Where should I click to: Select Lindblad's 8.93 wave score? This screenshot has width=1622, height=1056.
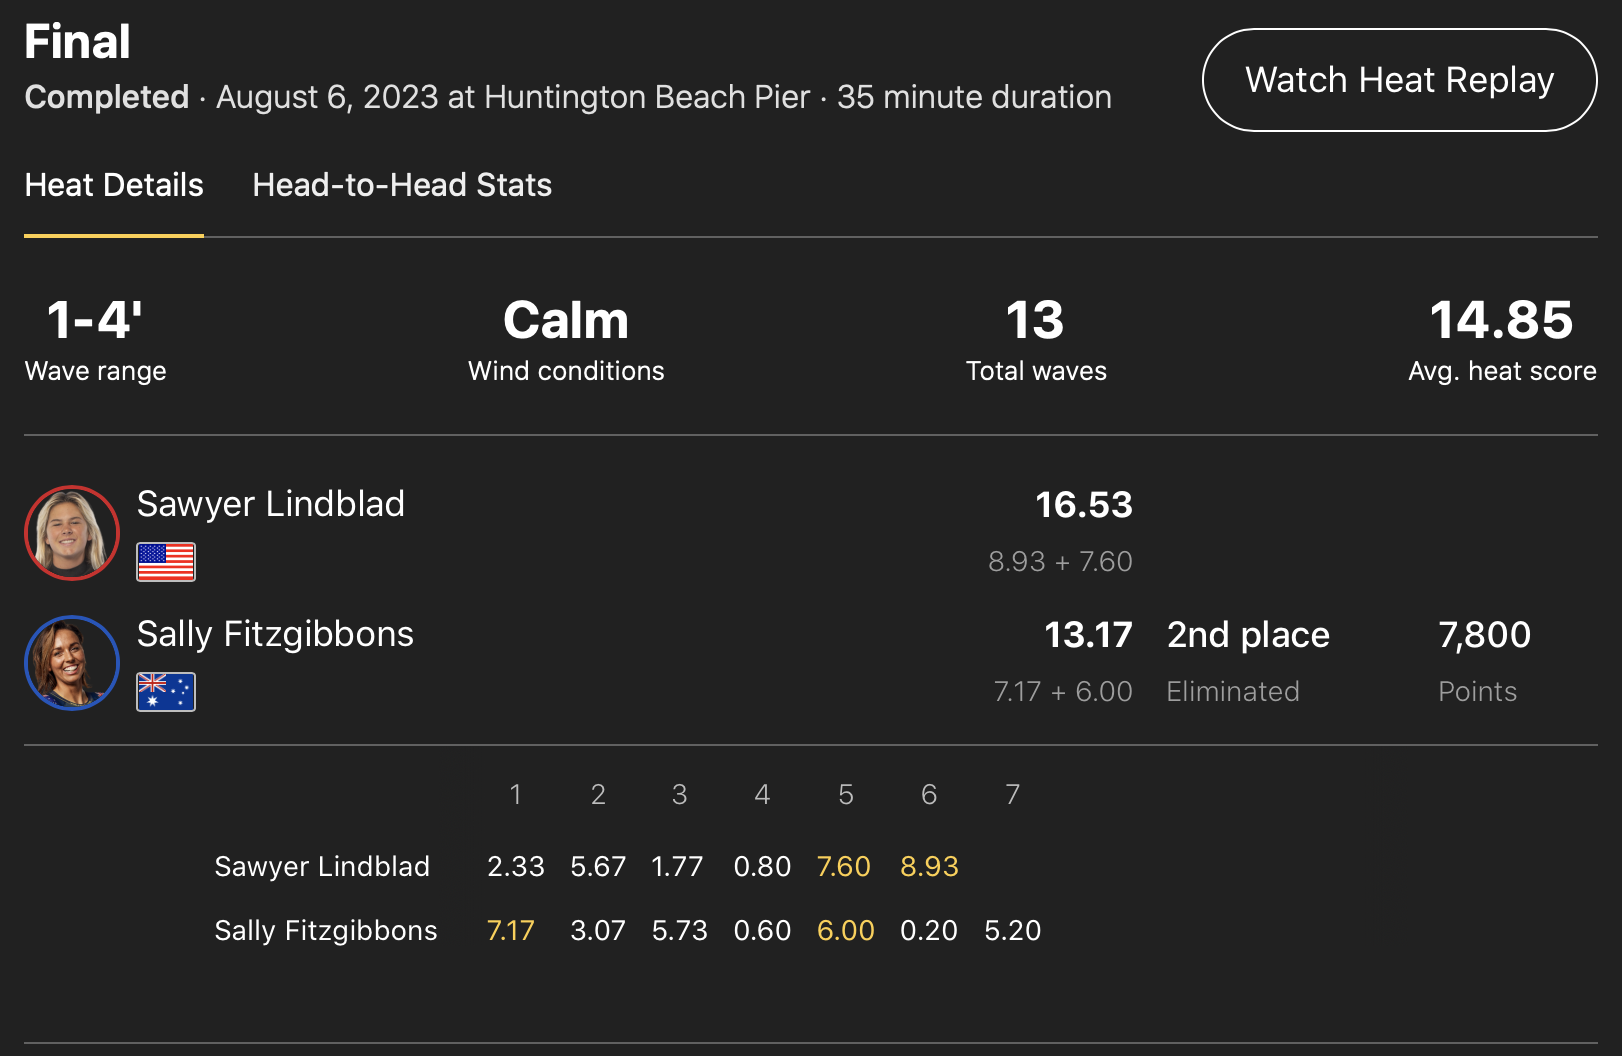click(x=929, y=866)
